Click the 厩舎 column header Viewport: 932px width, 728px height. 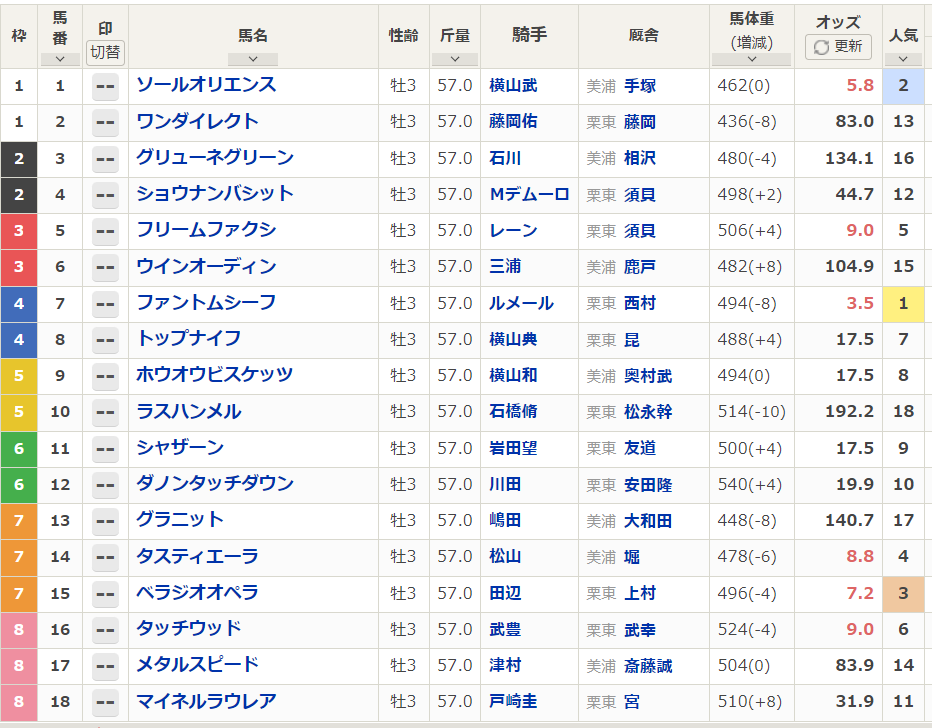pyautogui.click(x=644, y=36)
